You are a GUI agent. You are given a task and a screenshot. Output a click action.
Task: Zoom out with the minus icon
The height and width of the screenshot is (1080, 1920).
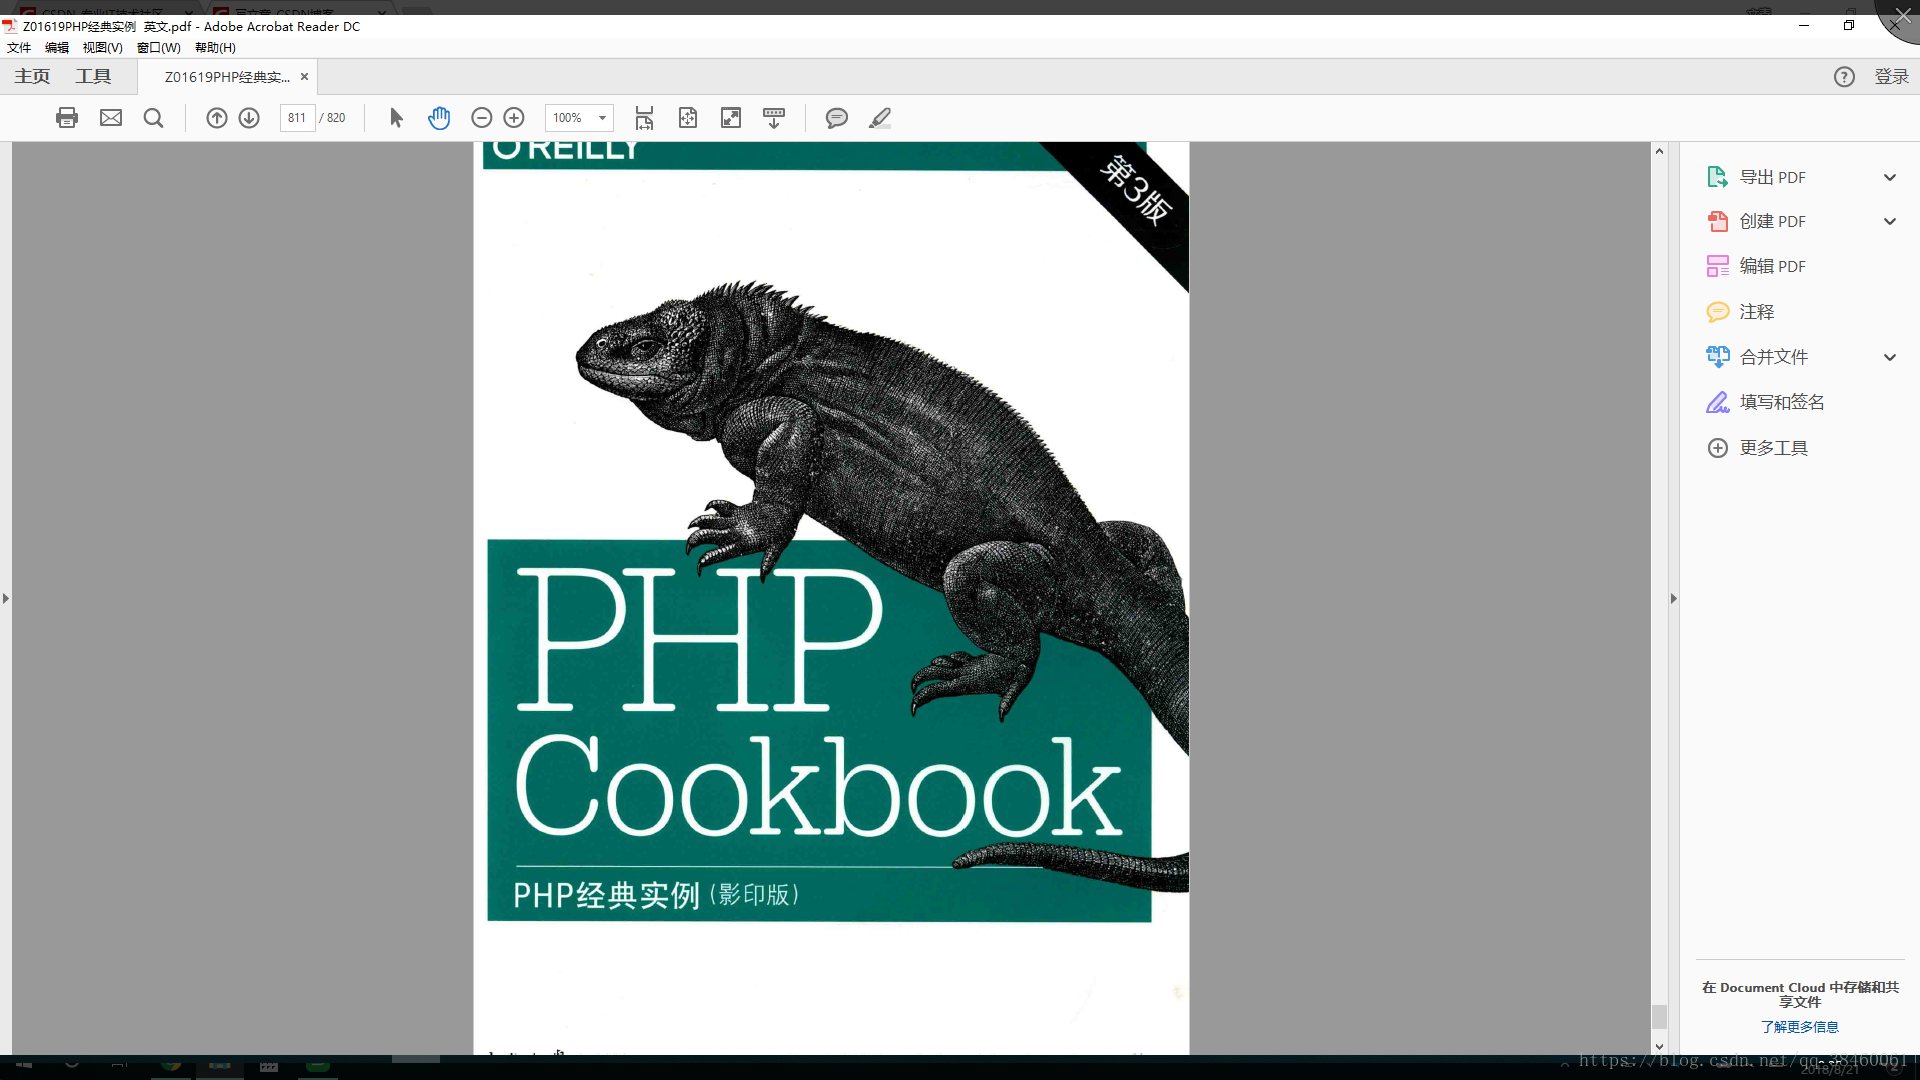(481, 118)
